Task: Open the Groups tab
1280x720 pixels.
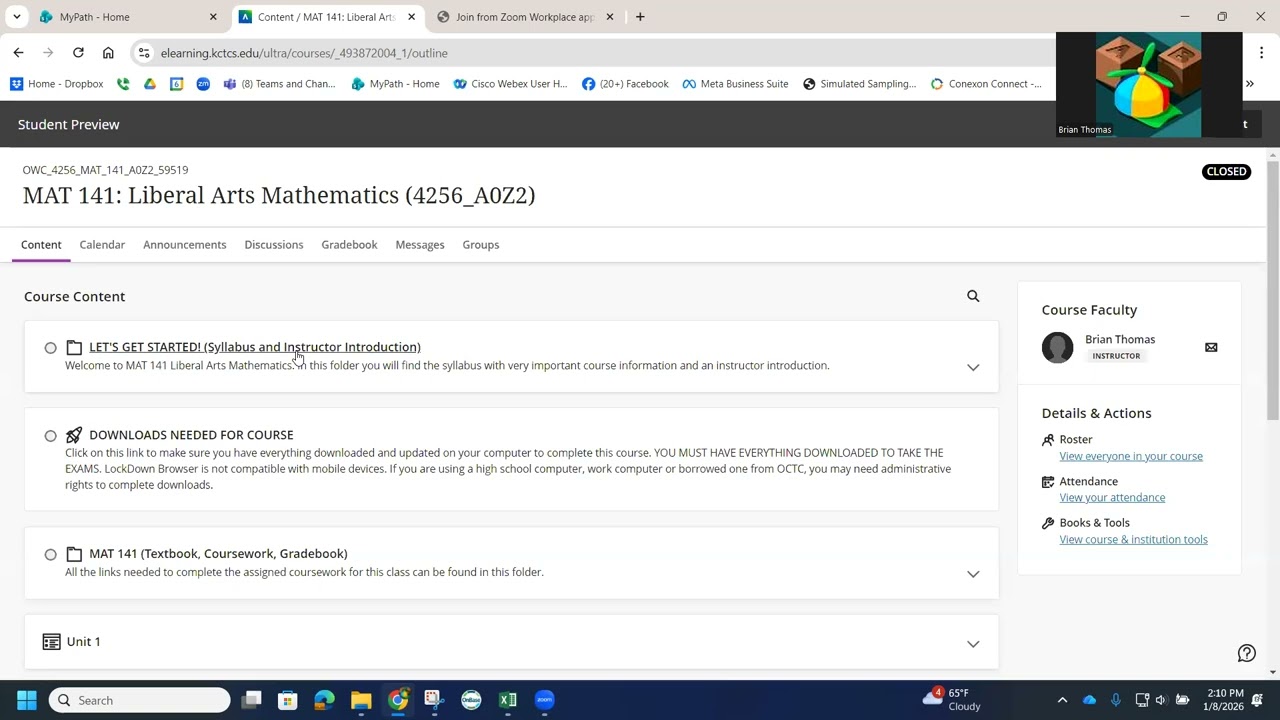Action: (480, 244)
